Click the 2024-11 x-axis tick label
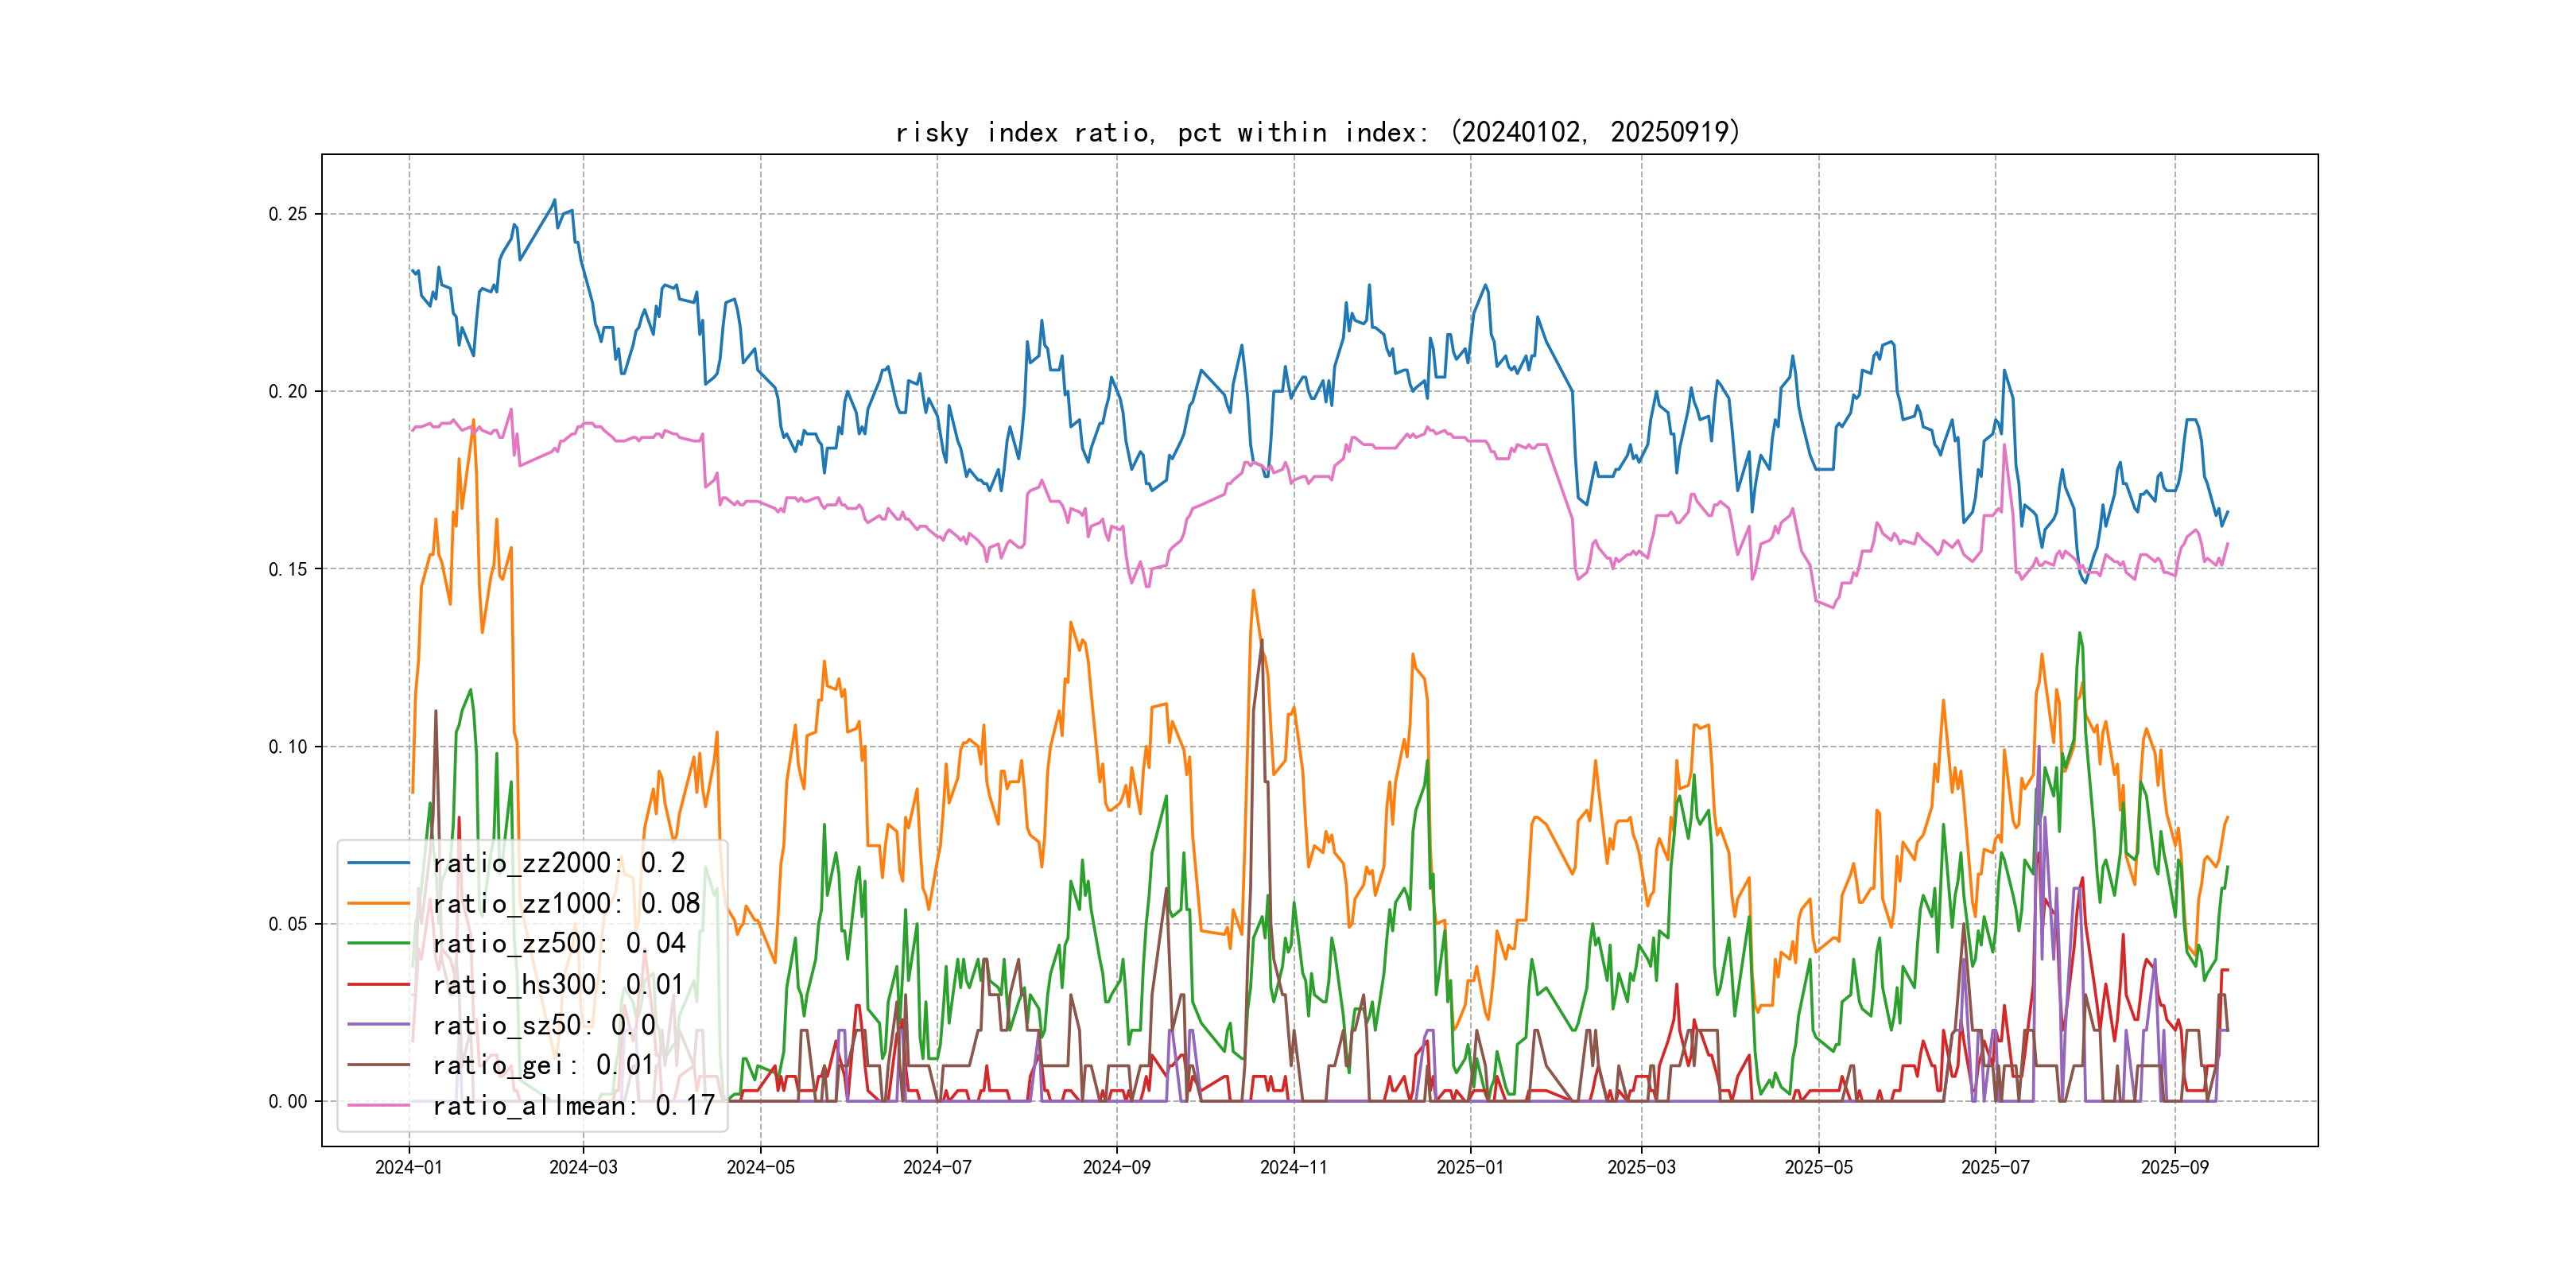This screenshot has width=2576, height=1288. coord(1293,1167)
